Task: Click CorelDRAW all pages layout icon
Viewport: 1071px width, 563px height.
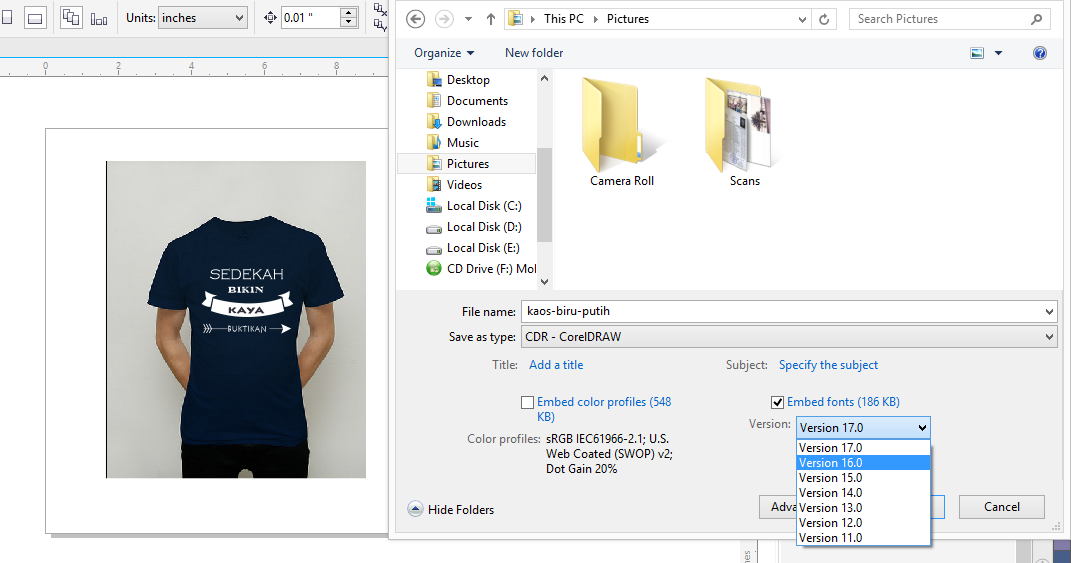Action: pos(71,18)
